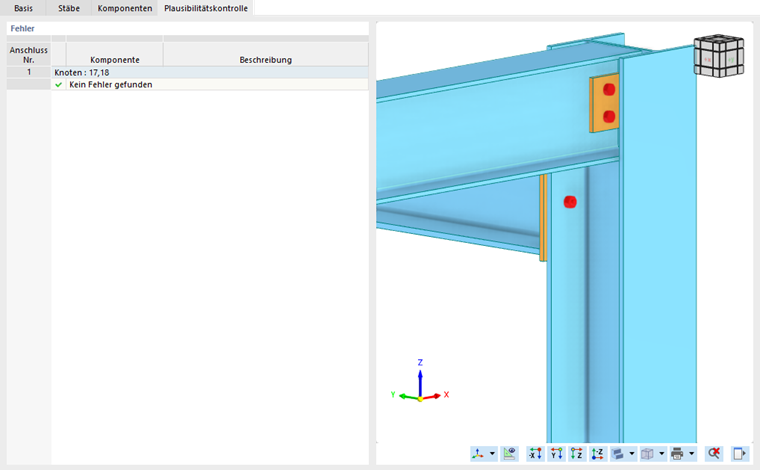Toggle the dimensions visibility icon
The height and width of the screenshot is (470, 760).
(x=509, y=454)
